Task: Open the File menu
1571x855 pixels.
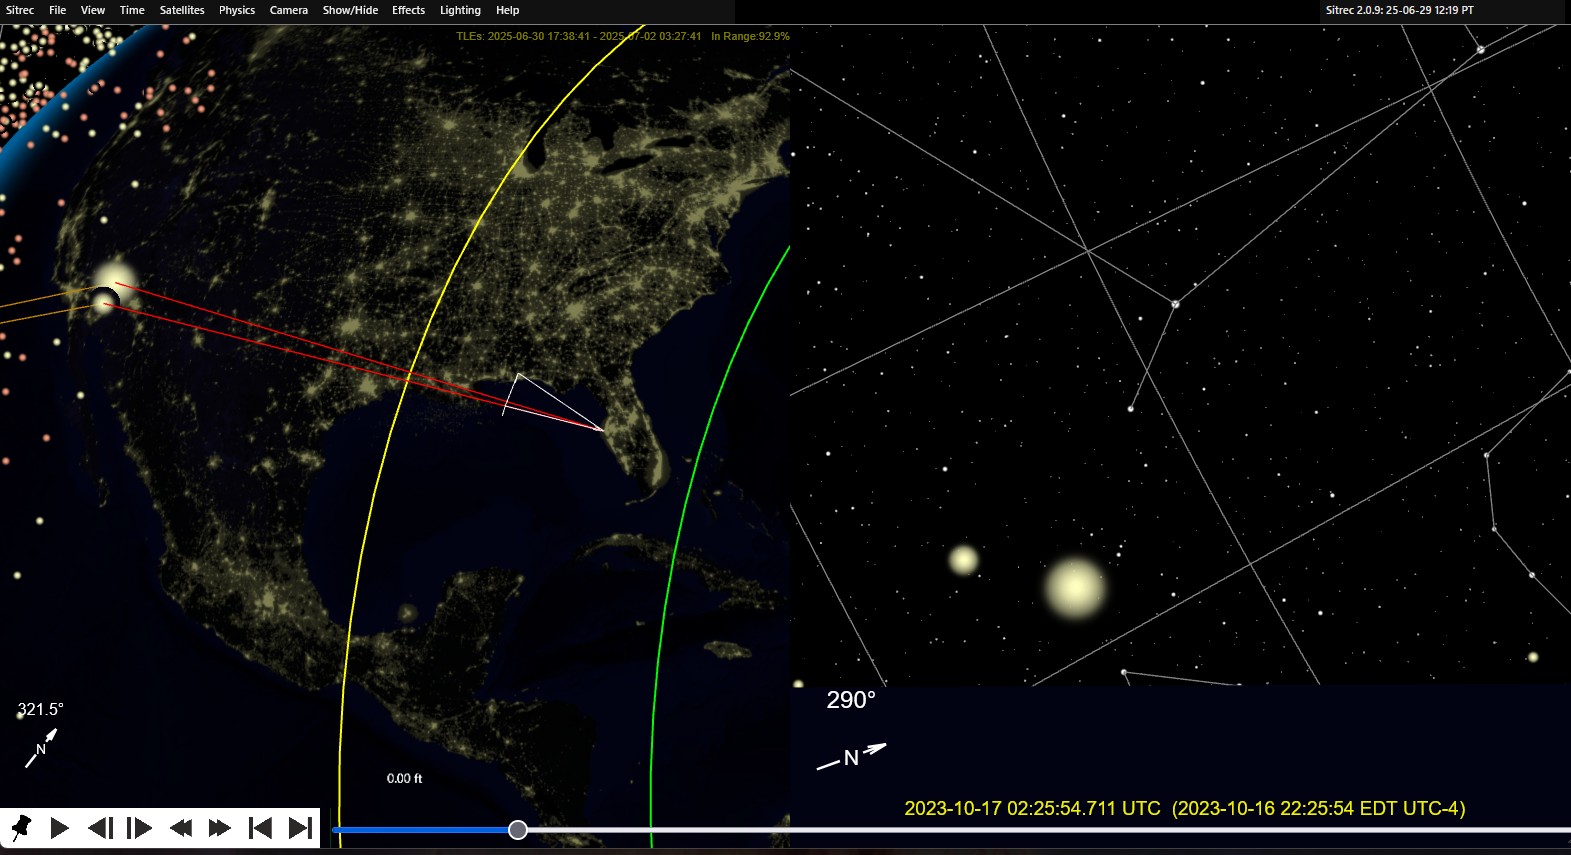Action: pos(58,10)
